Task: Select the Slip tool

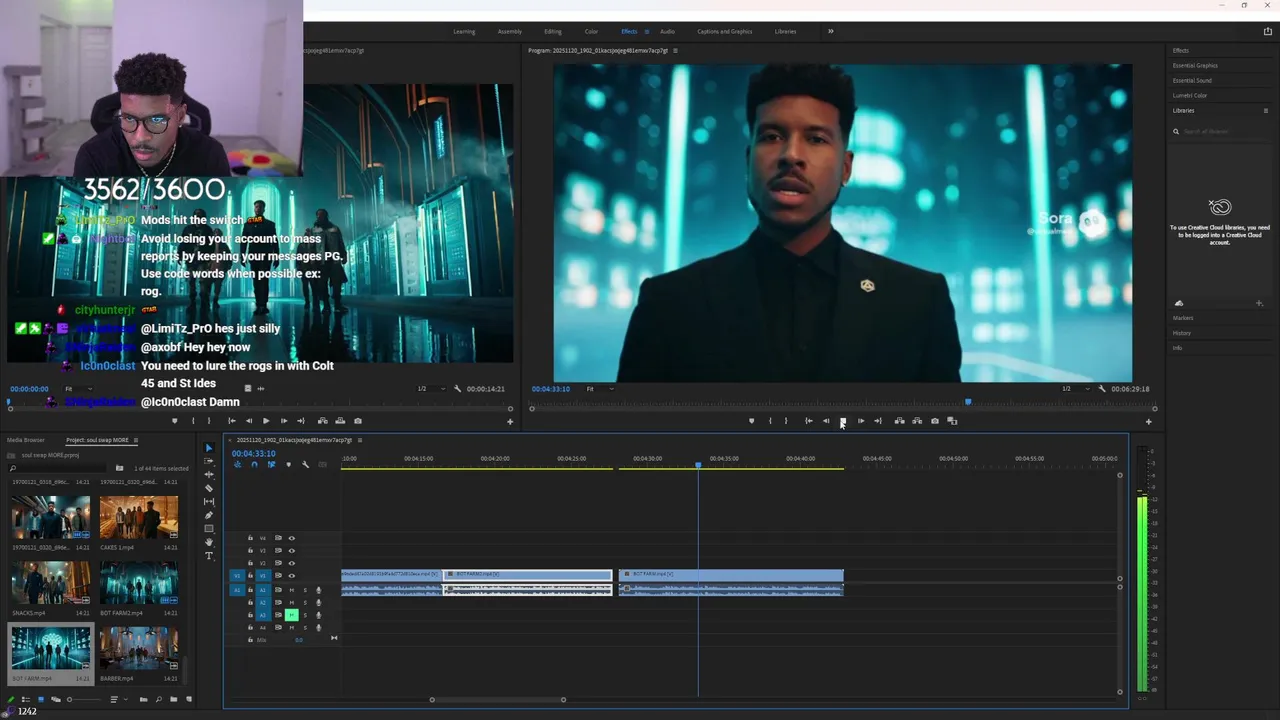Action: (x=209, y=502)
